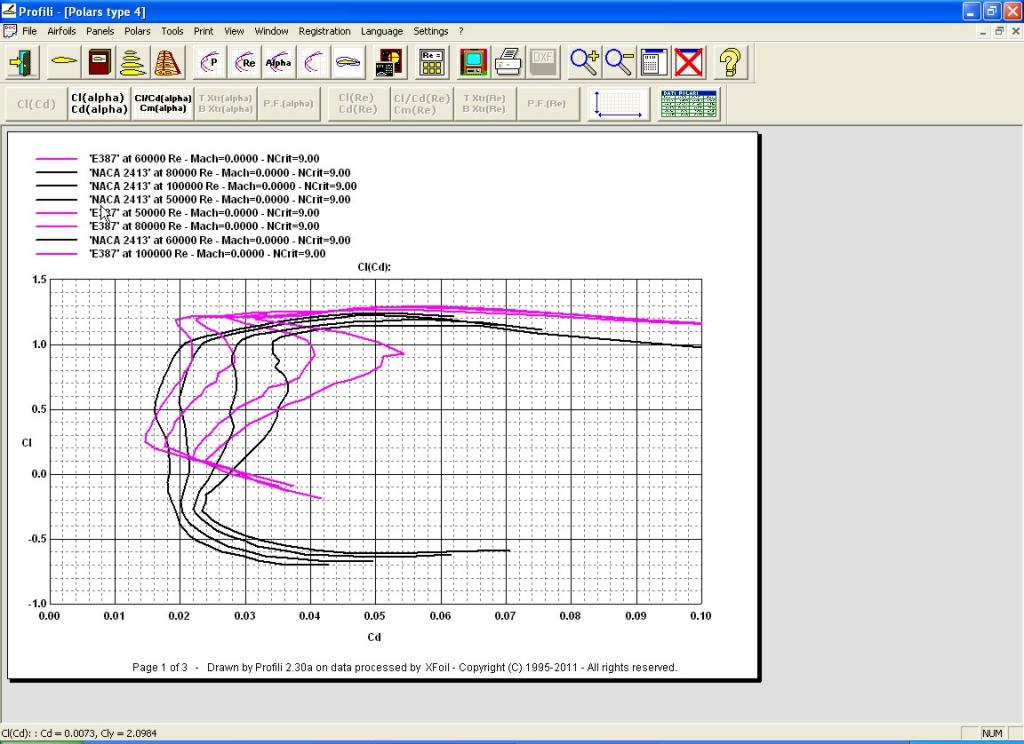The image size is (1024, 744).
Task: Click the zoom in magnifier
Action: pyautogui.click(x=584, y=63)
